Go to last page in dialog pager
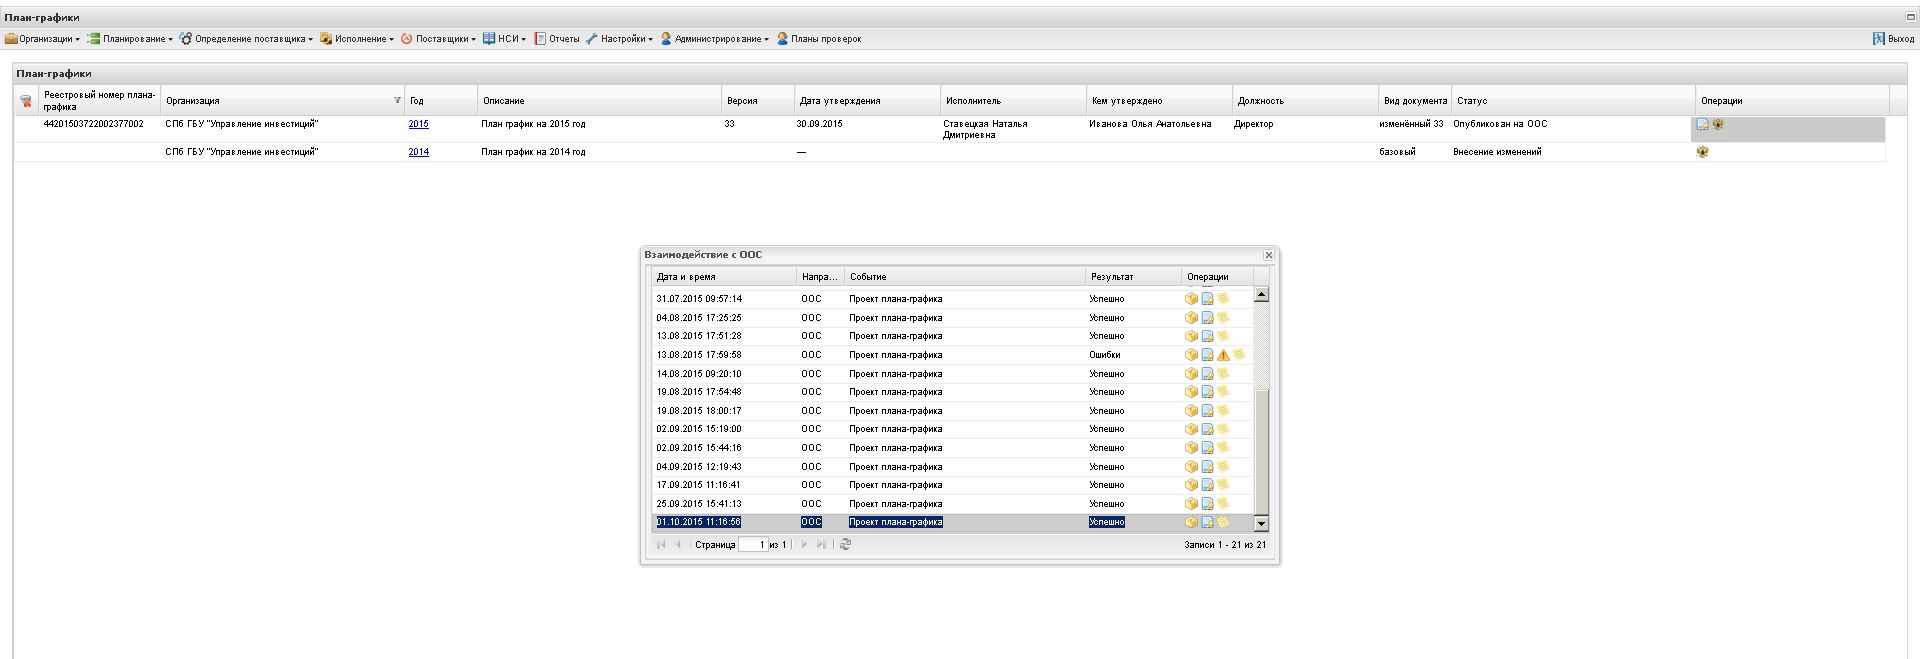 point(821,545)
